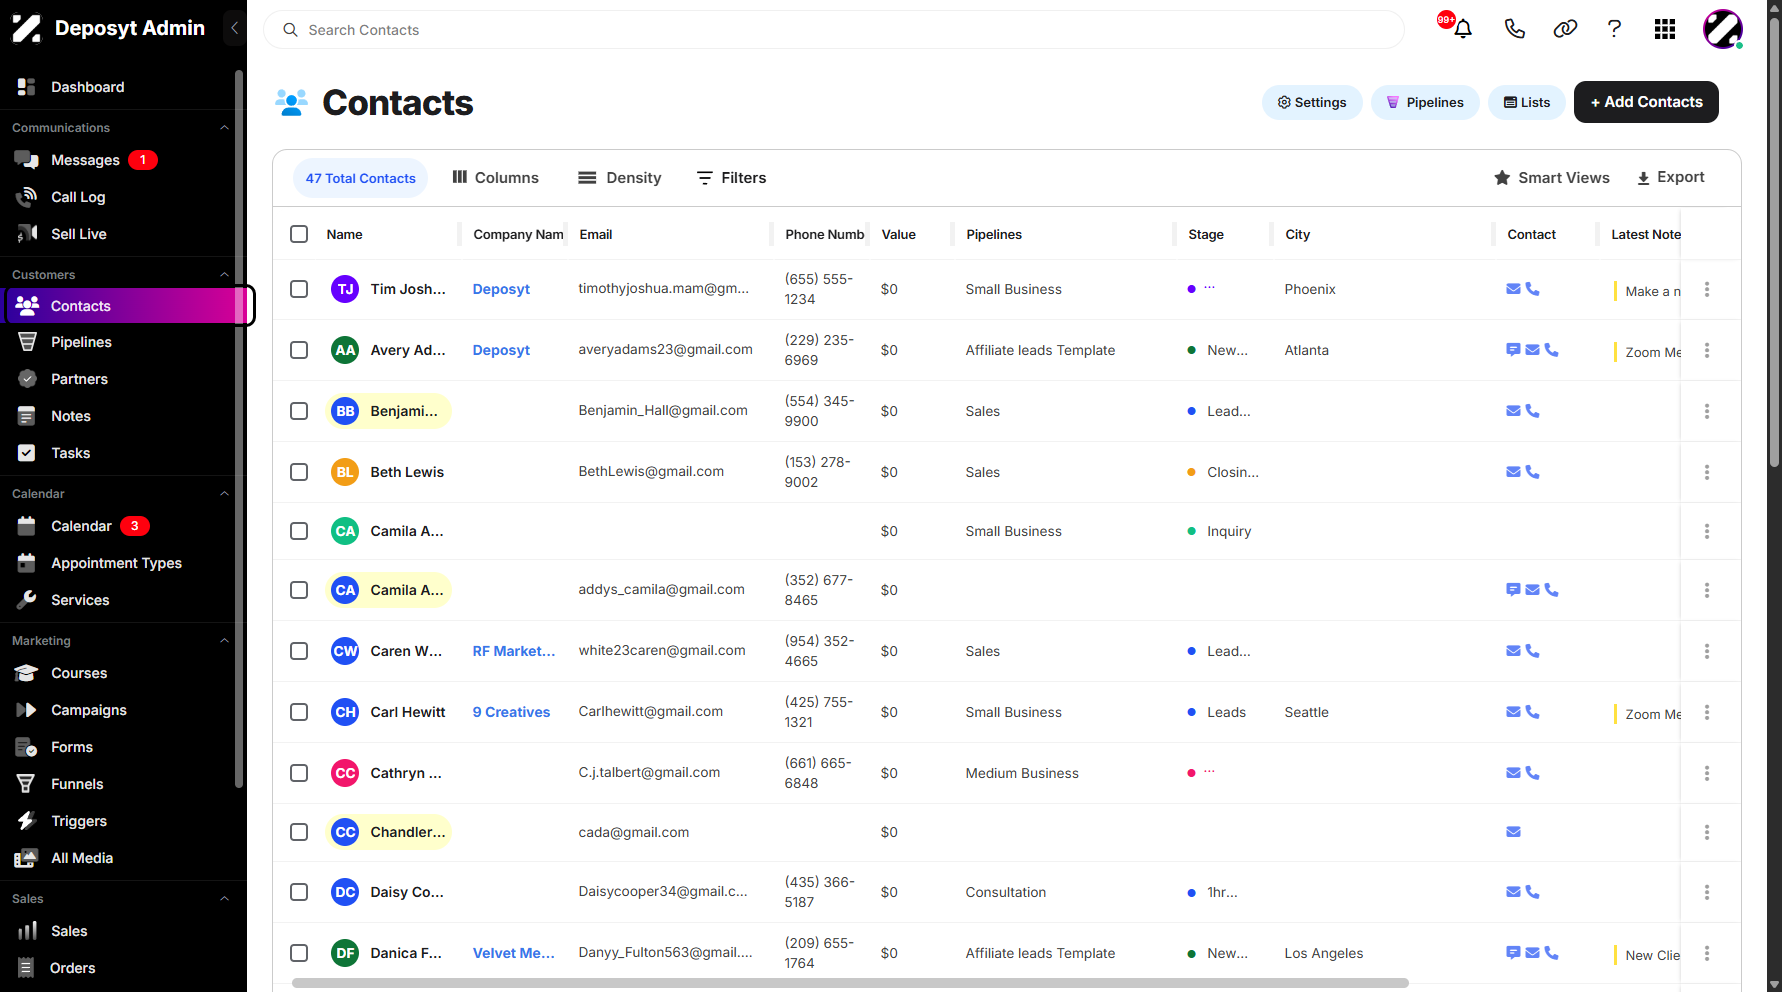The image size is (1782, 992).
Task: Collapse the Sales section
Action: [x=224, y=899]
